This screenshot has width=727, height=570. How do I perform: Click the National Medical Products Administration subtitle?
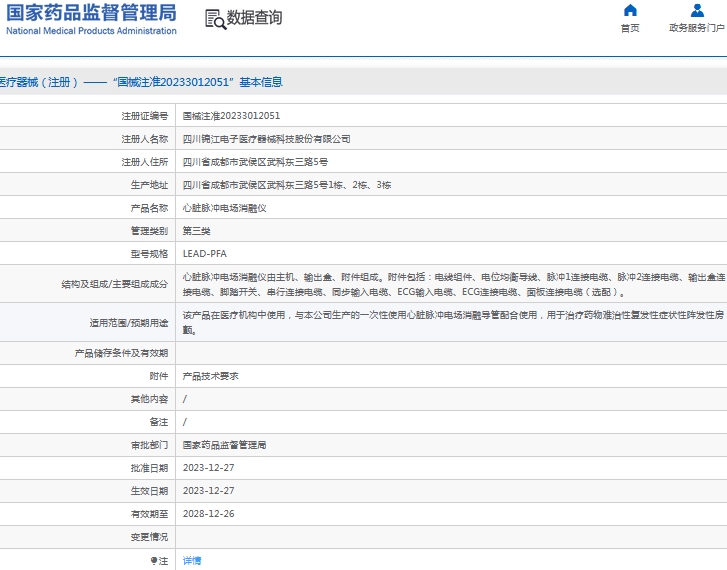(x=91, y=31)
